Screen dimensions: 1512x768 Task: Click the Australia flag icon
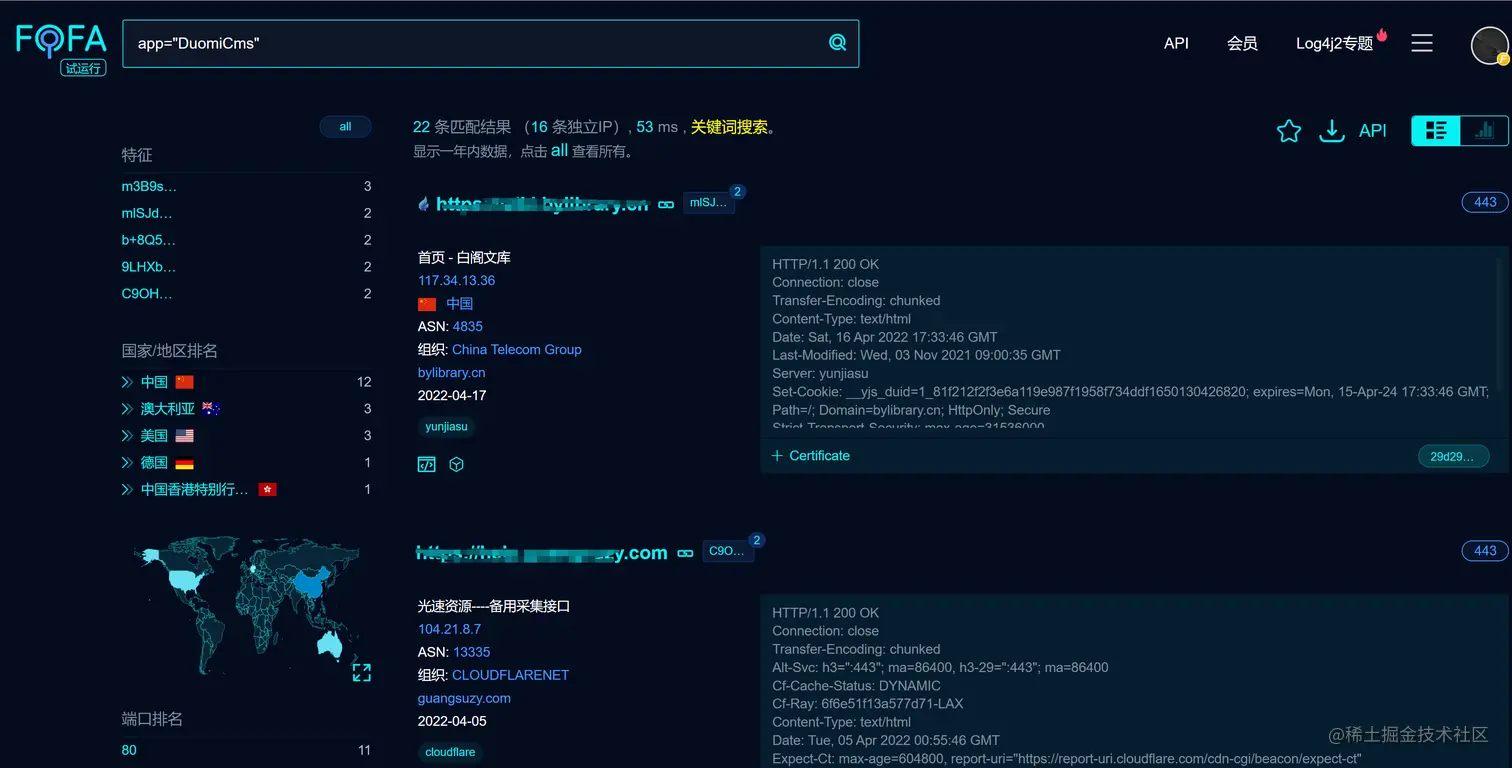[x=211, y=409]
